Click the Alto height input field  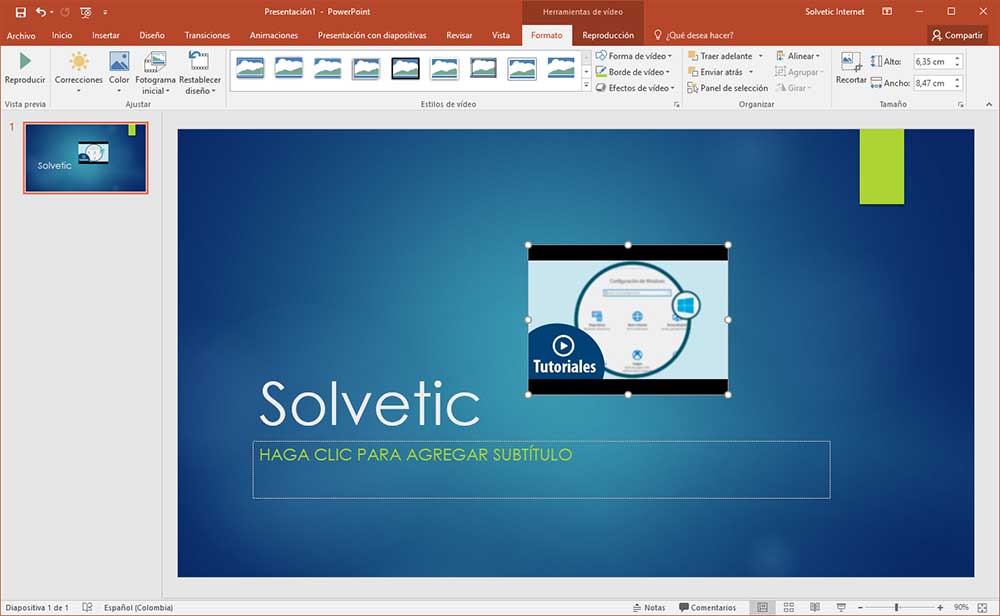[932, 61]
